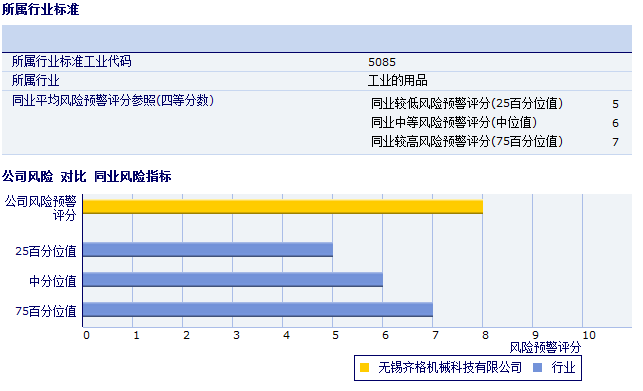Click the axis tick label 10

click(589, 335)
